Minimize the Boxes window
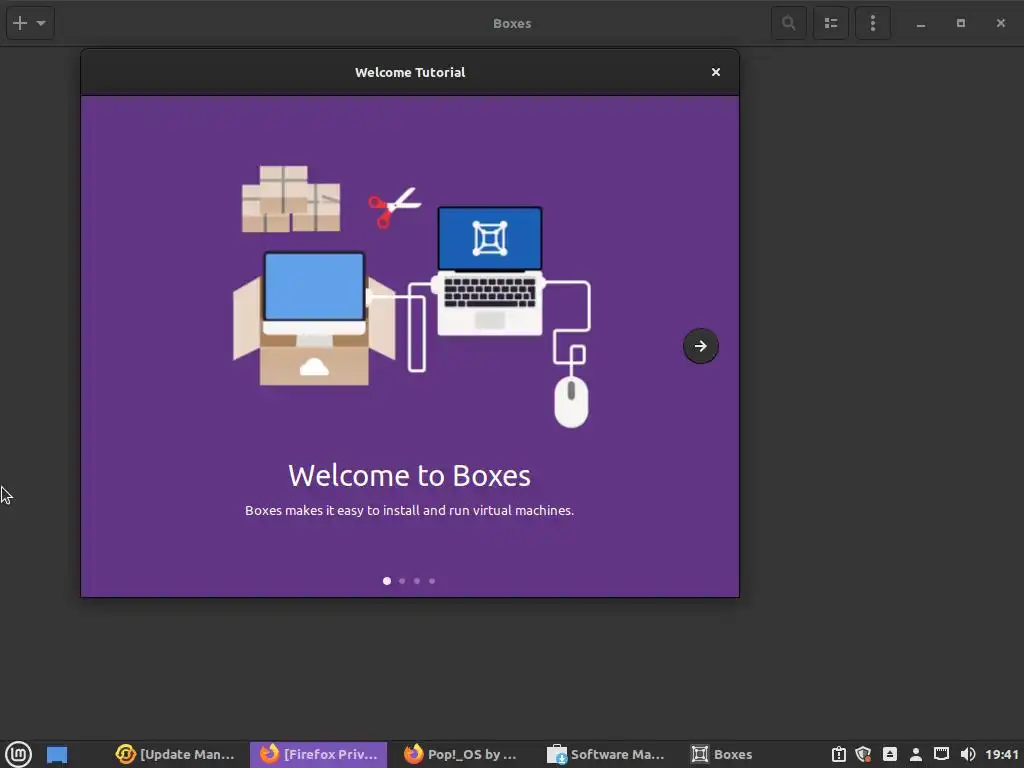Screen dimensions: 1024x768 tap(921, 24)
